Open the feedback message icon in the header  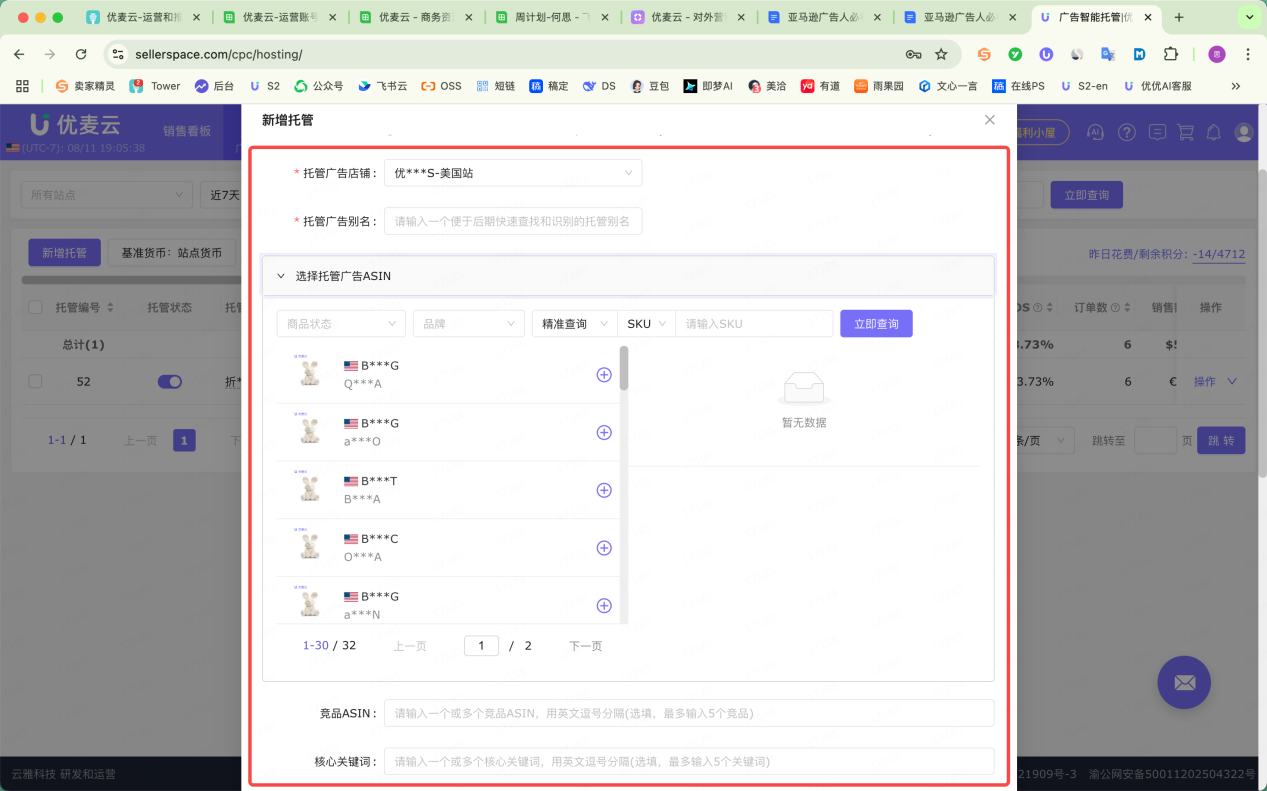point(1157,131)
